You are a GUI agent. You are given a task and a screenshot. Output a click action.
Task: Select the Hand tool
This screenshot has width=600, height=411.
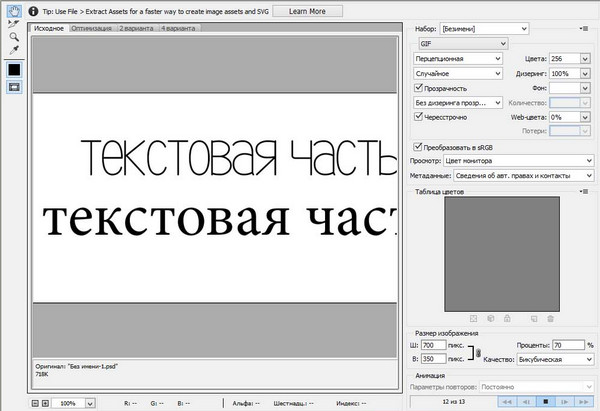pos(15,11)
